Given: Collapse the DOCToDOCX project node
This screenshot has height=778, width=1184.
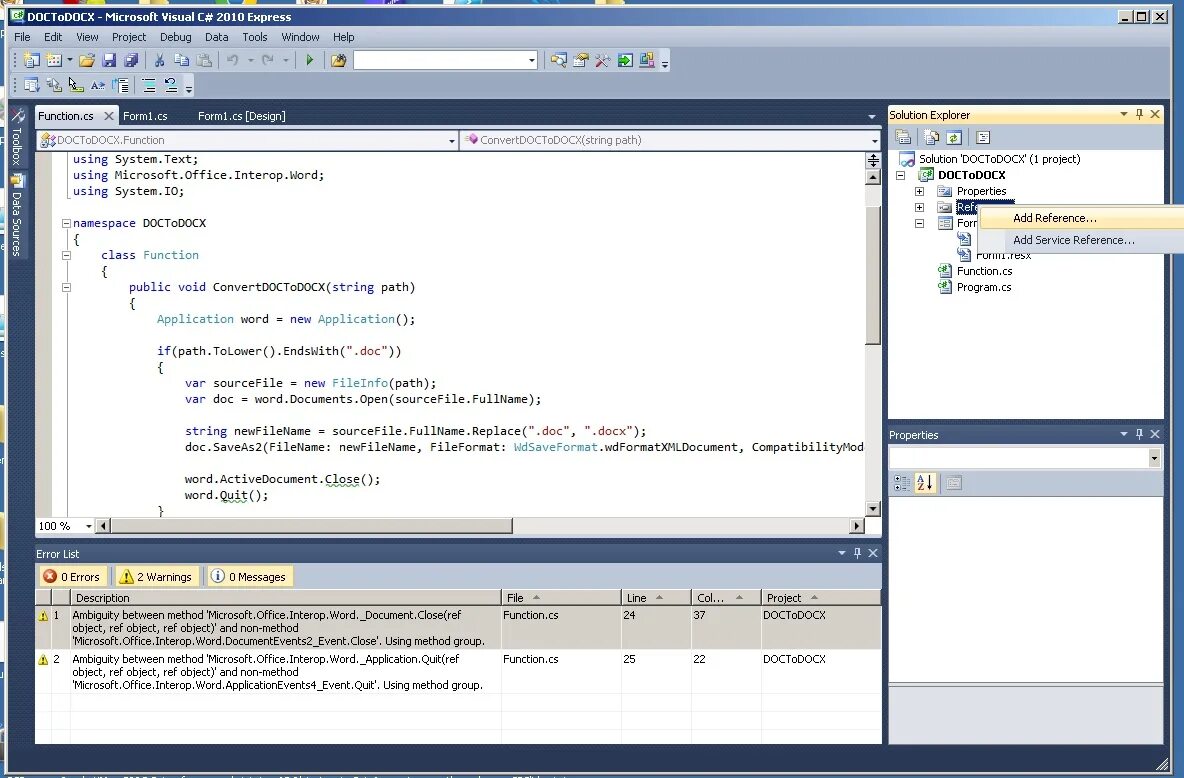Looking at the screenshot, I should [900, 175].
